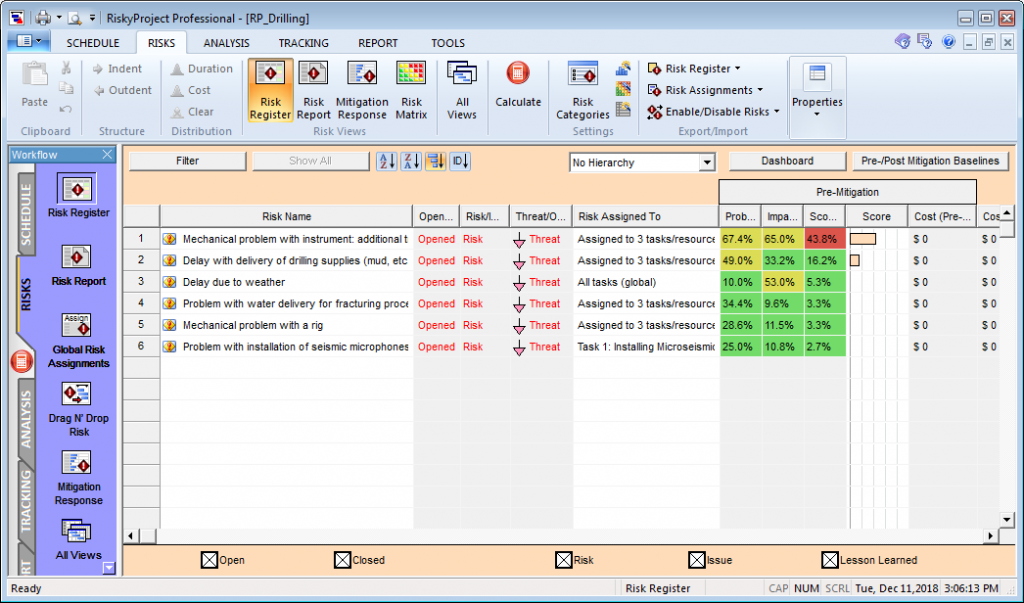Screen dimensions: 1024x603
Task: Open the printer dropdown arrow in title bar
Action: point(59,18)
